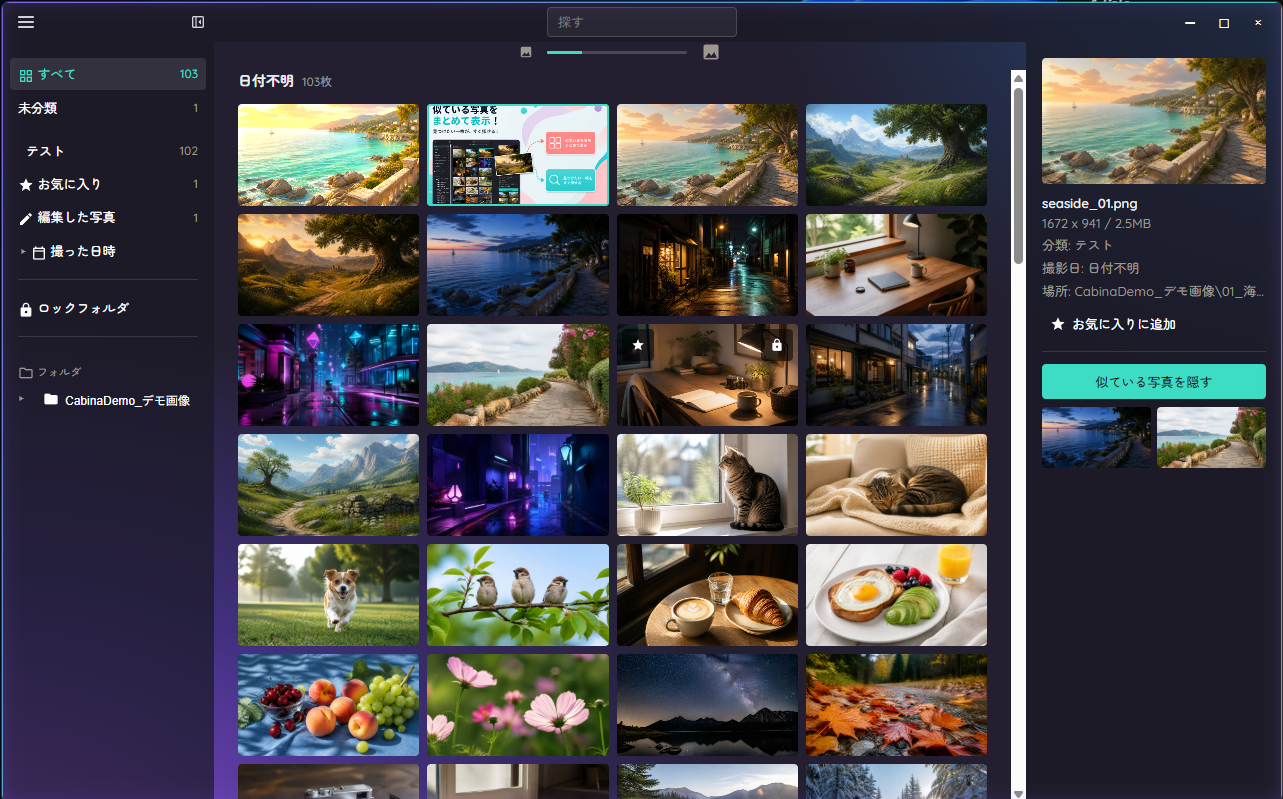Image resolution: width=1283 pixels, height=799 pixels.
Task: Select the latte and croissant photo
Action: [x=707, y=595]
